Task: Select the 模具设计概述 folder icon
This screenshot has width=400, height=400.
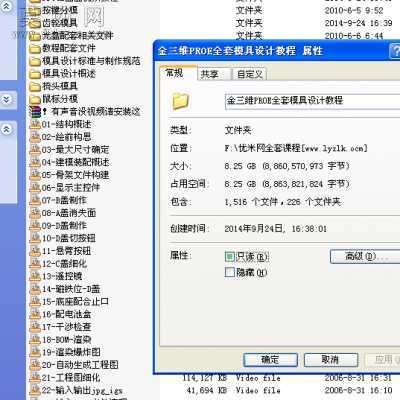Action: [35, 74]
